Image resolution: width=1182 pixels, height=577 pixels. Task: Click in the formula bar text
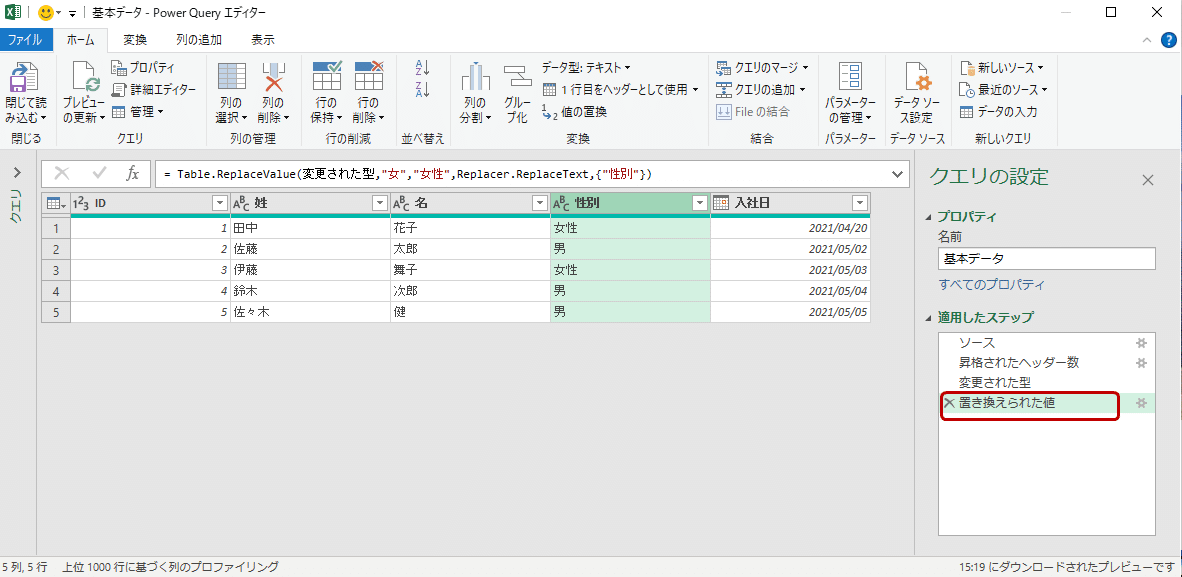(x=407, y=174)
